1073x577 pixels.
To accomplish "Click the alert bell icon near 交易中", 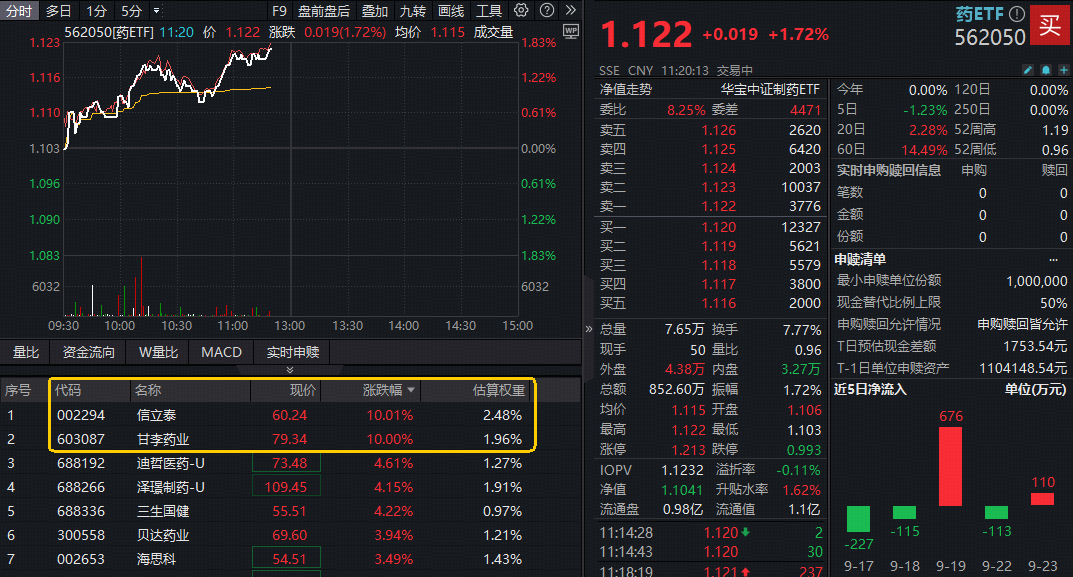I will click(x=1046, y=69).
